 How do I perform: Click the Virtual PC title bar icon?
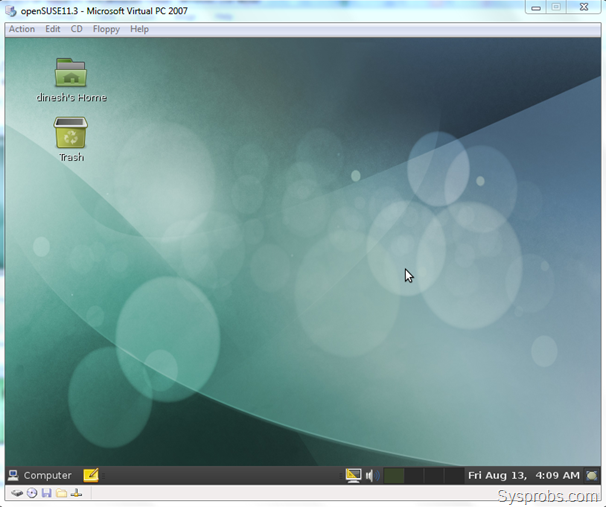[x=11, y=11]
